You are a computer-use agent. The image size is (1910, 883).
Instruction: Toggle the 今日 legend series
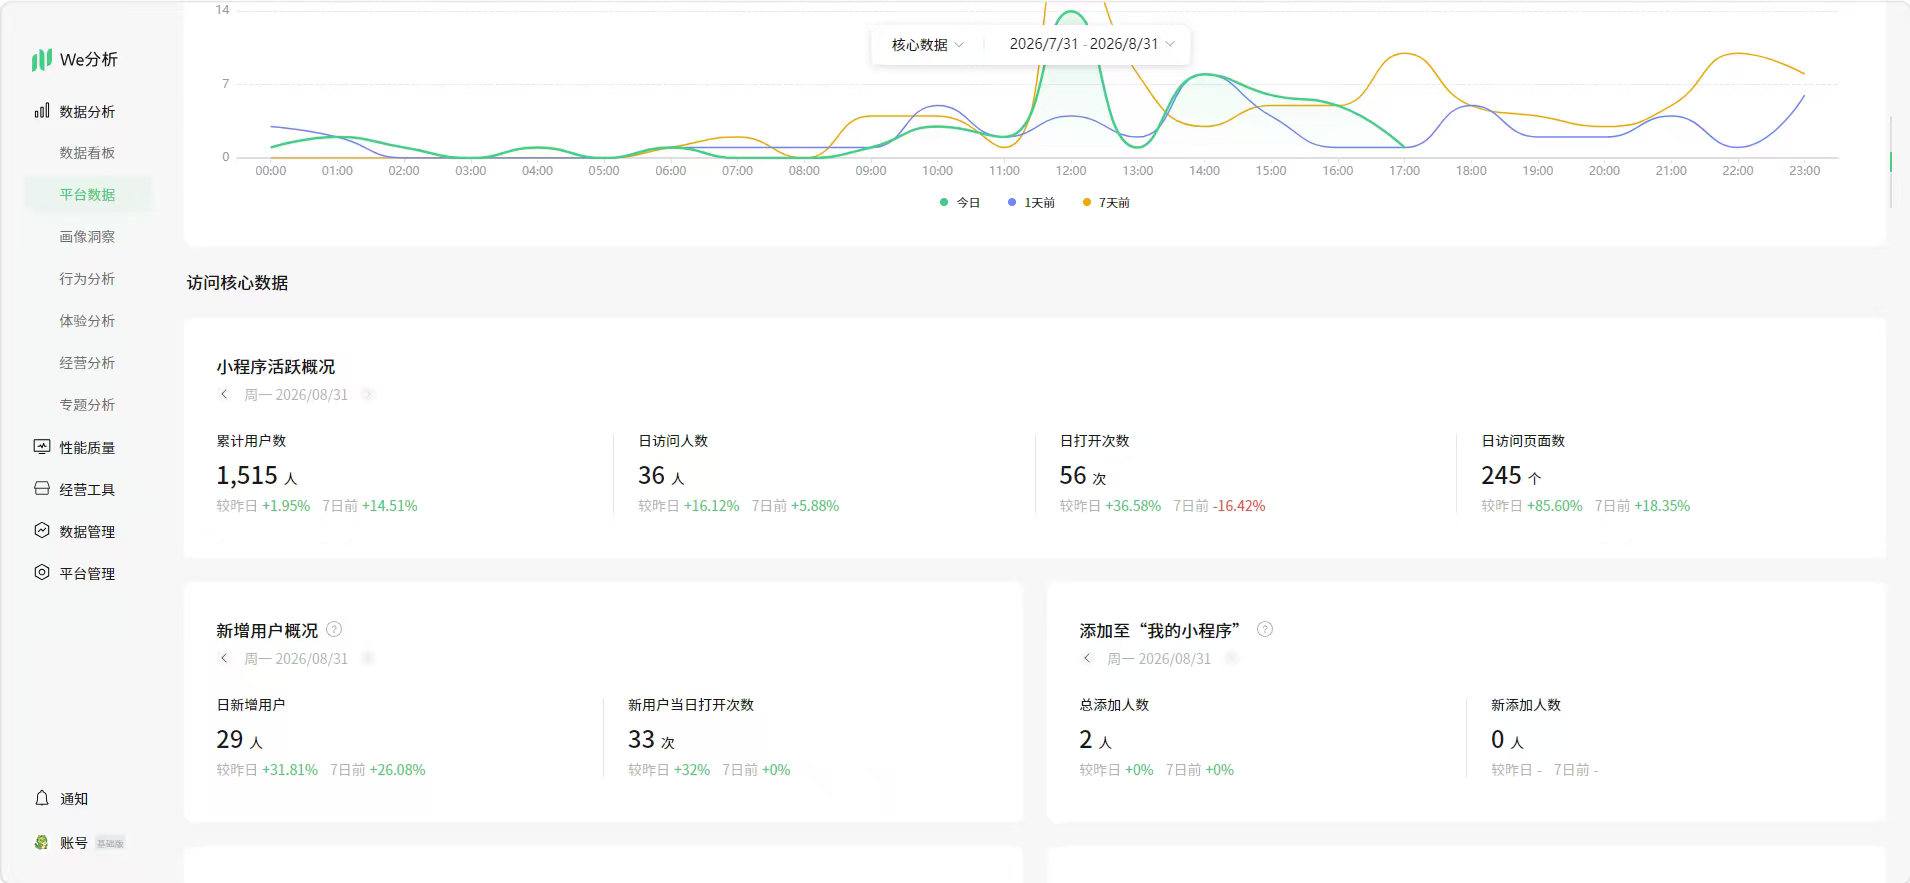[960, 202]
